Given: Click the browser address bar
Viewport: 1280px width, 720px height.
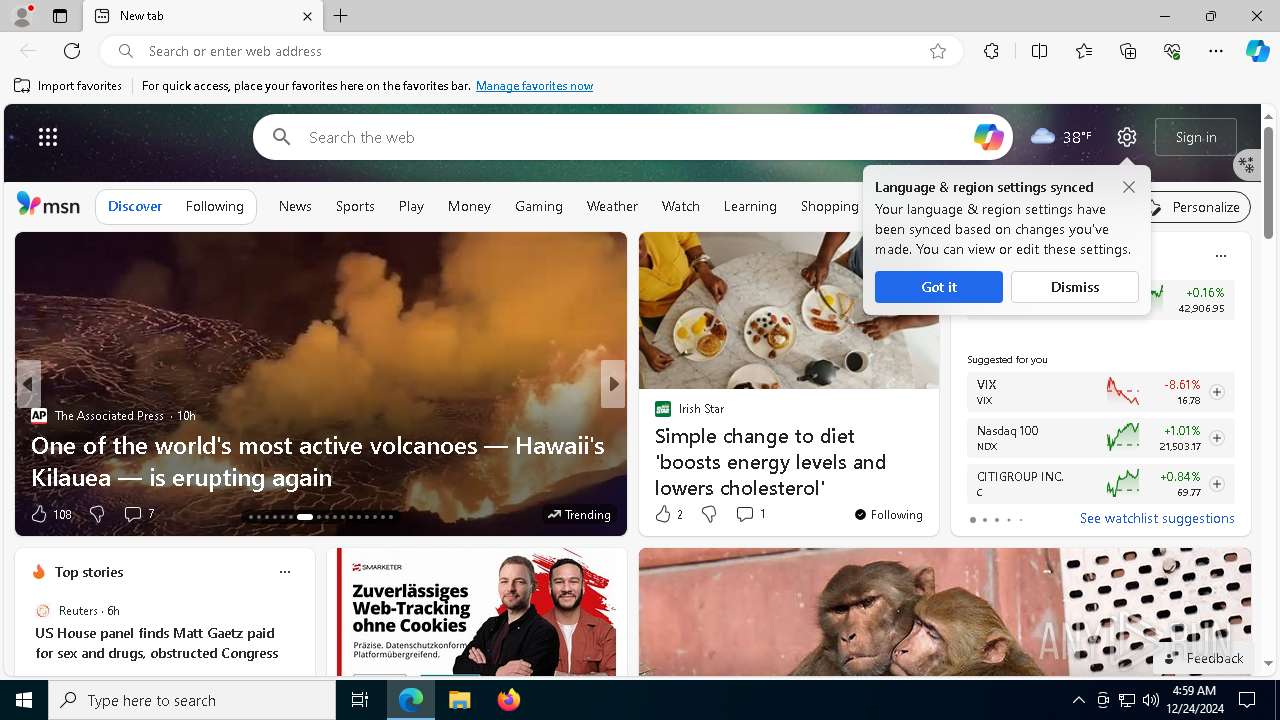Looking at the screenshot, I should pyautogui.click(x=530, y=51).
